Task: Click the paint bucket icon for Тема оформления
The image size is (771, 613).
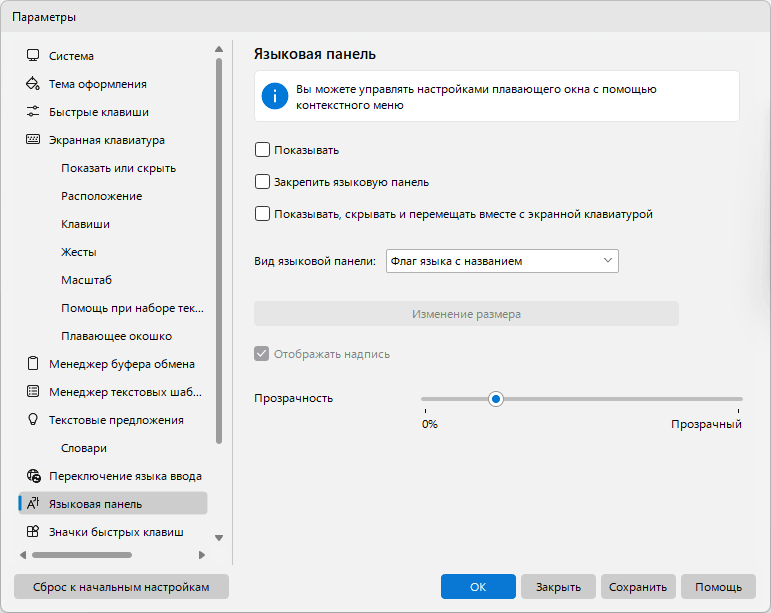Action: (x=33, y=84)
